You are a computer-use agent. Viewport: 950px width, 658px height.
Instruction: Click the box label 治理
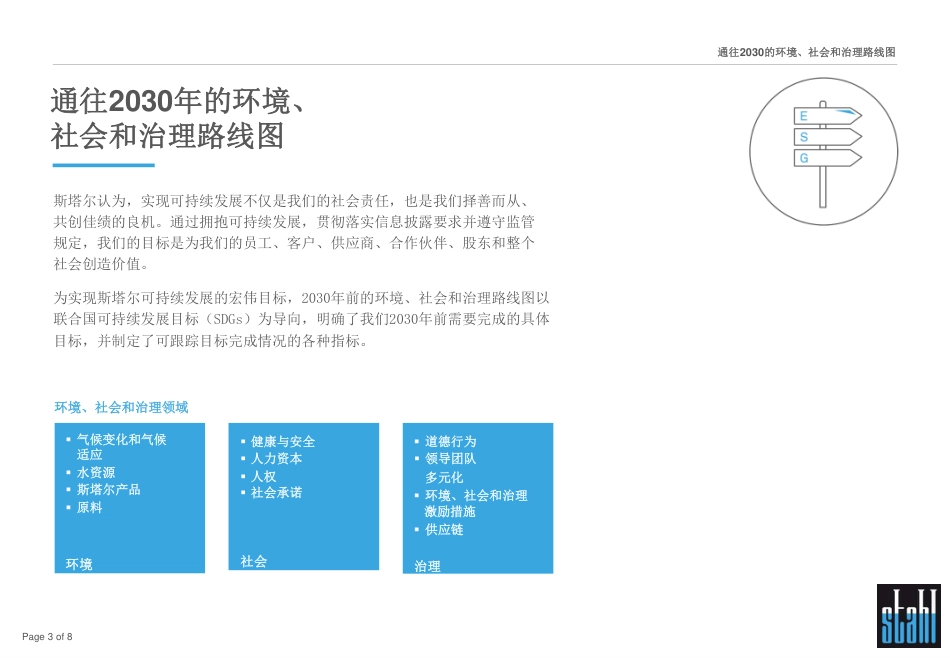point(427,567)
